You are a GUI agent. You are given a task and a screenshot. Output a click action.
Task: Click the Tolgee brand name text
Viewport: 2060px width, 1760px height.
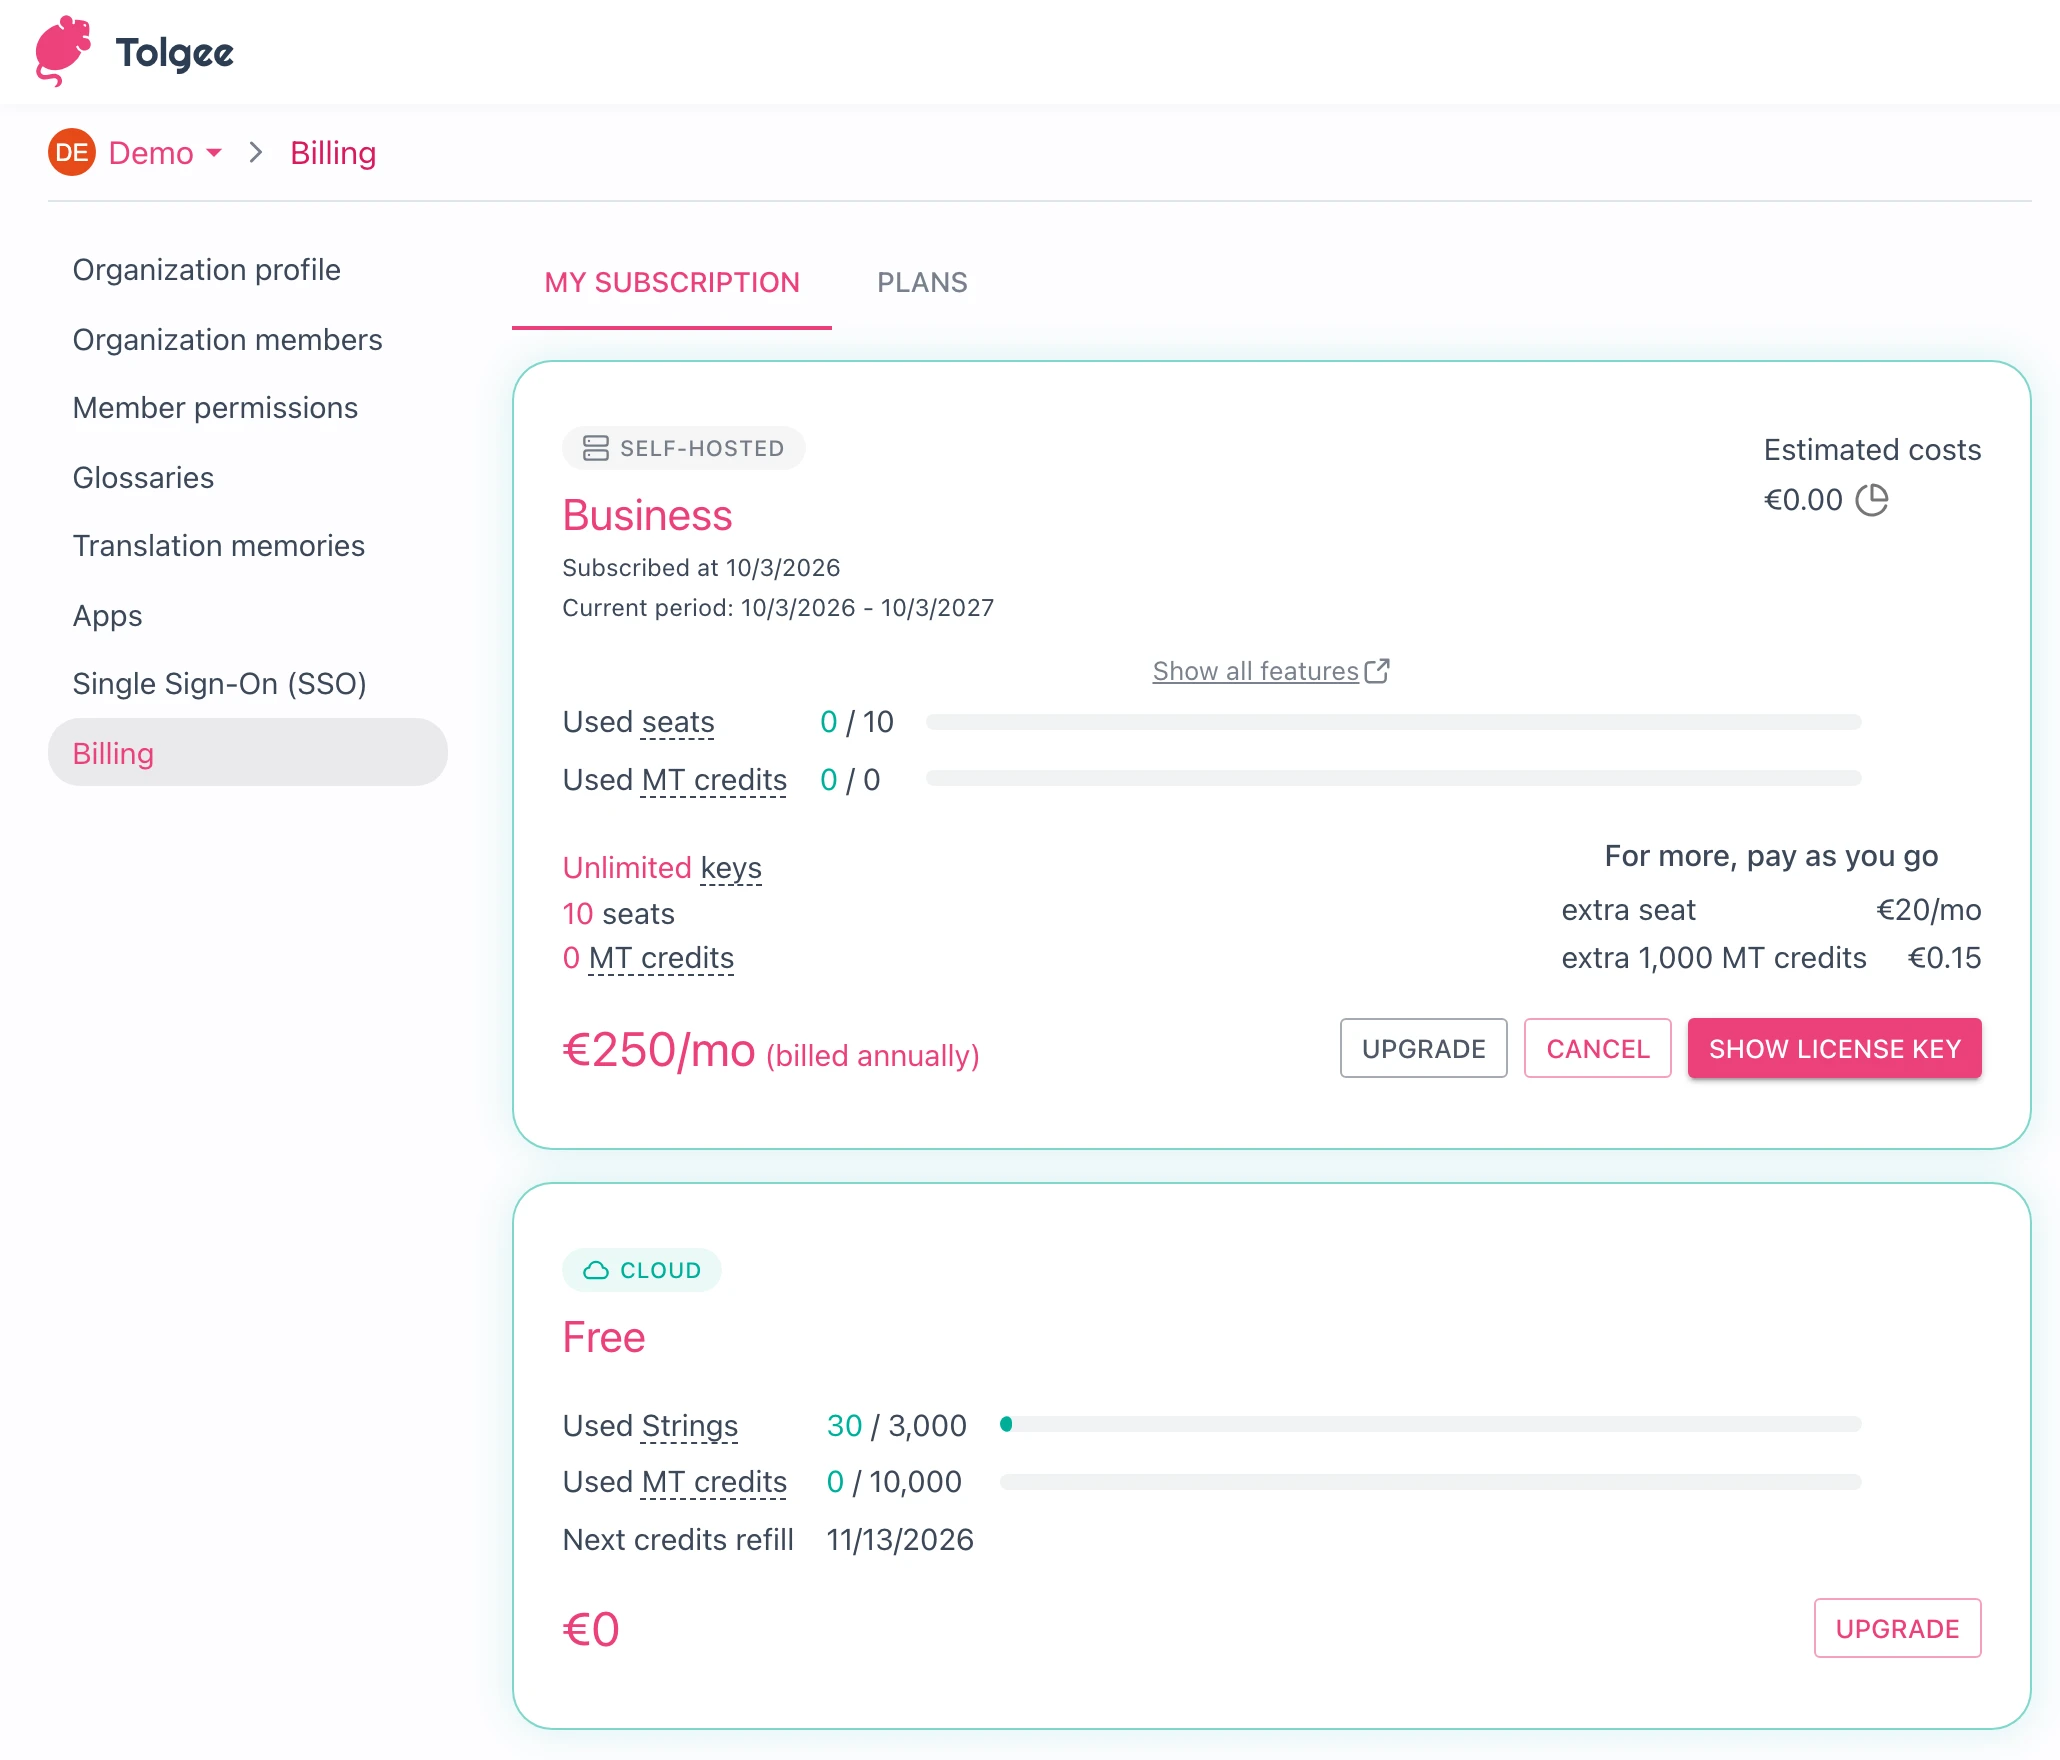174,53
